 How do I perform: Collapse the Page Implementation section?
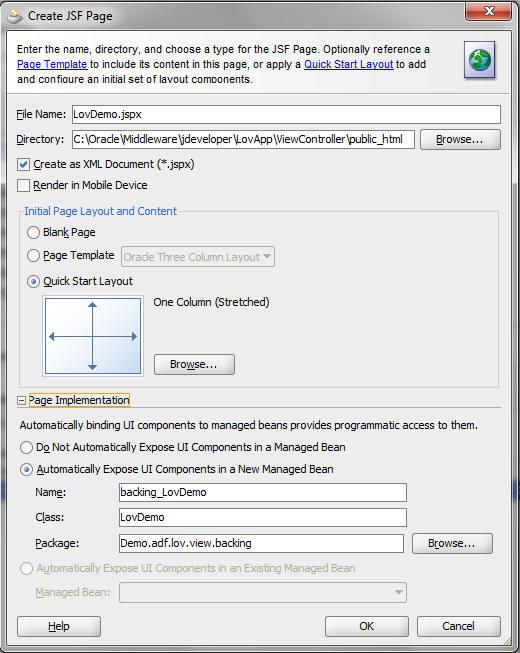(21, 401)
